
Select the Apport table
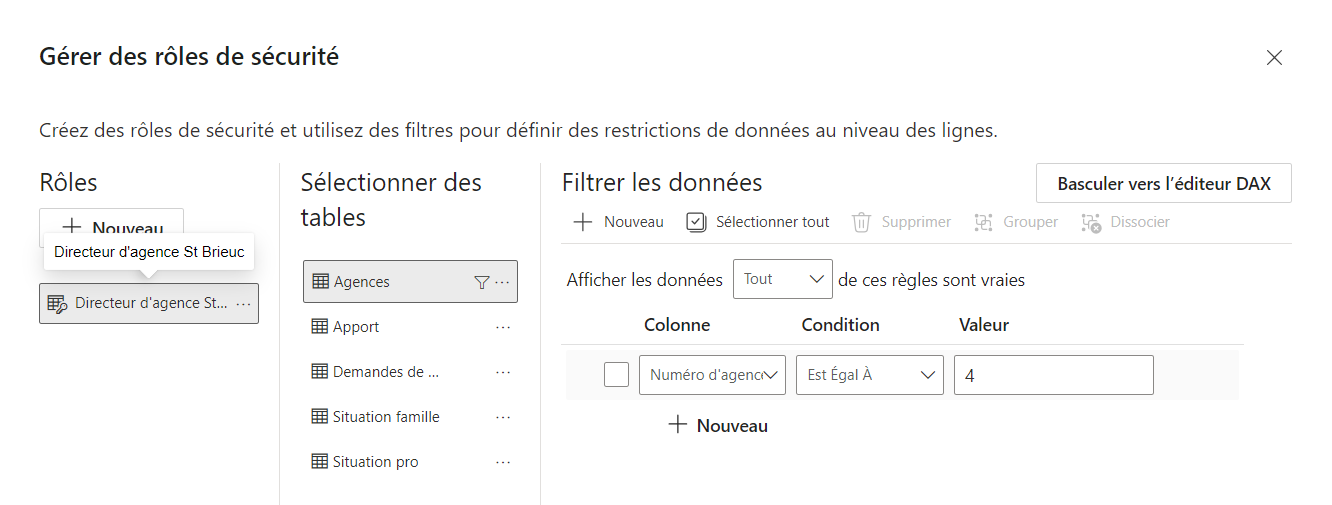coord(356,327)
